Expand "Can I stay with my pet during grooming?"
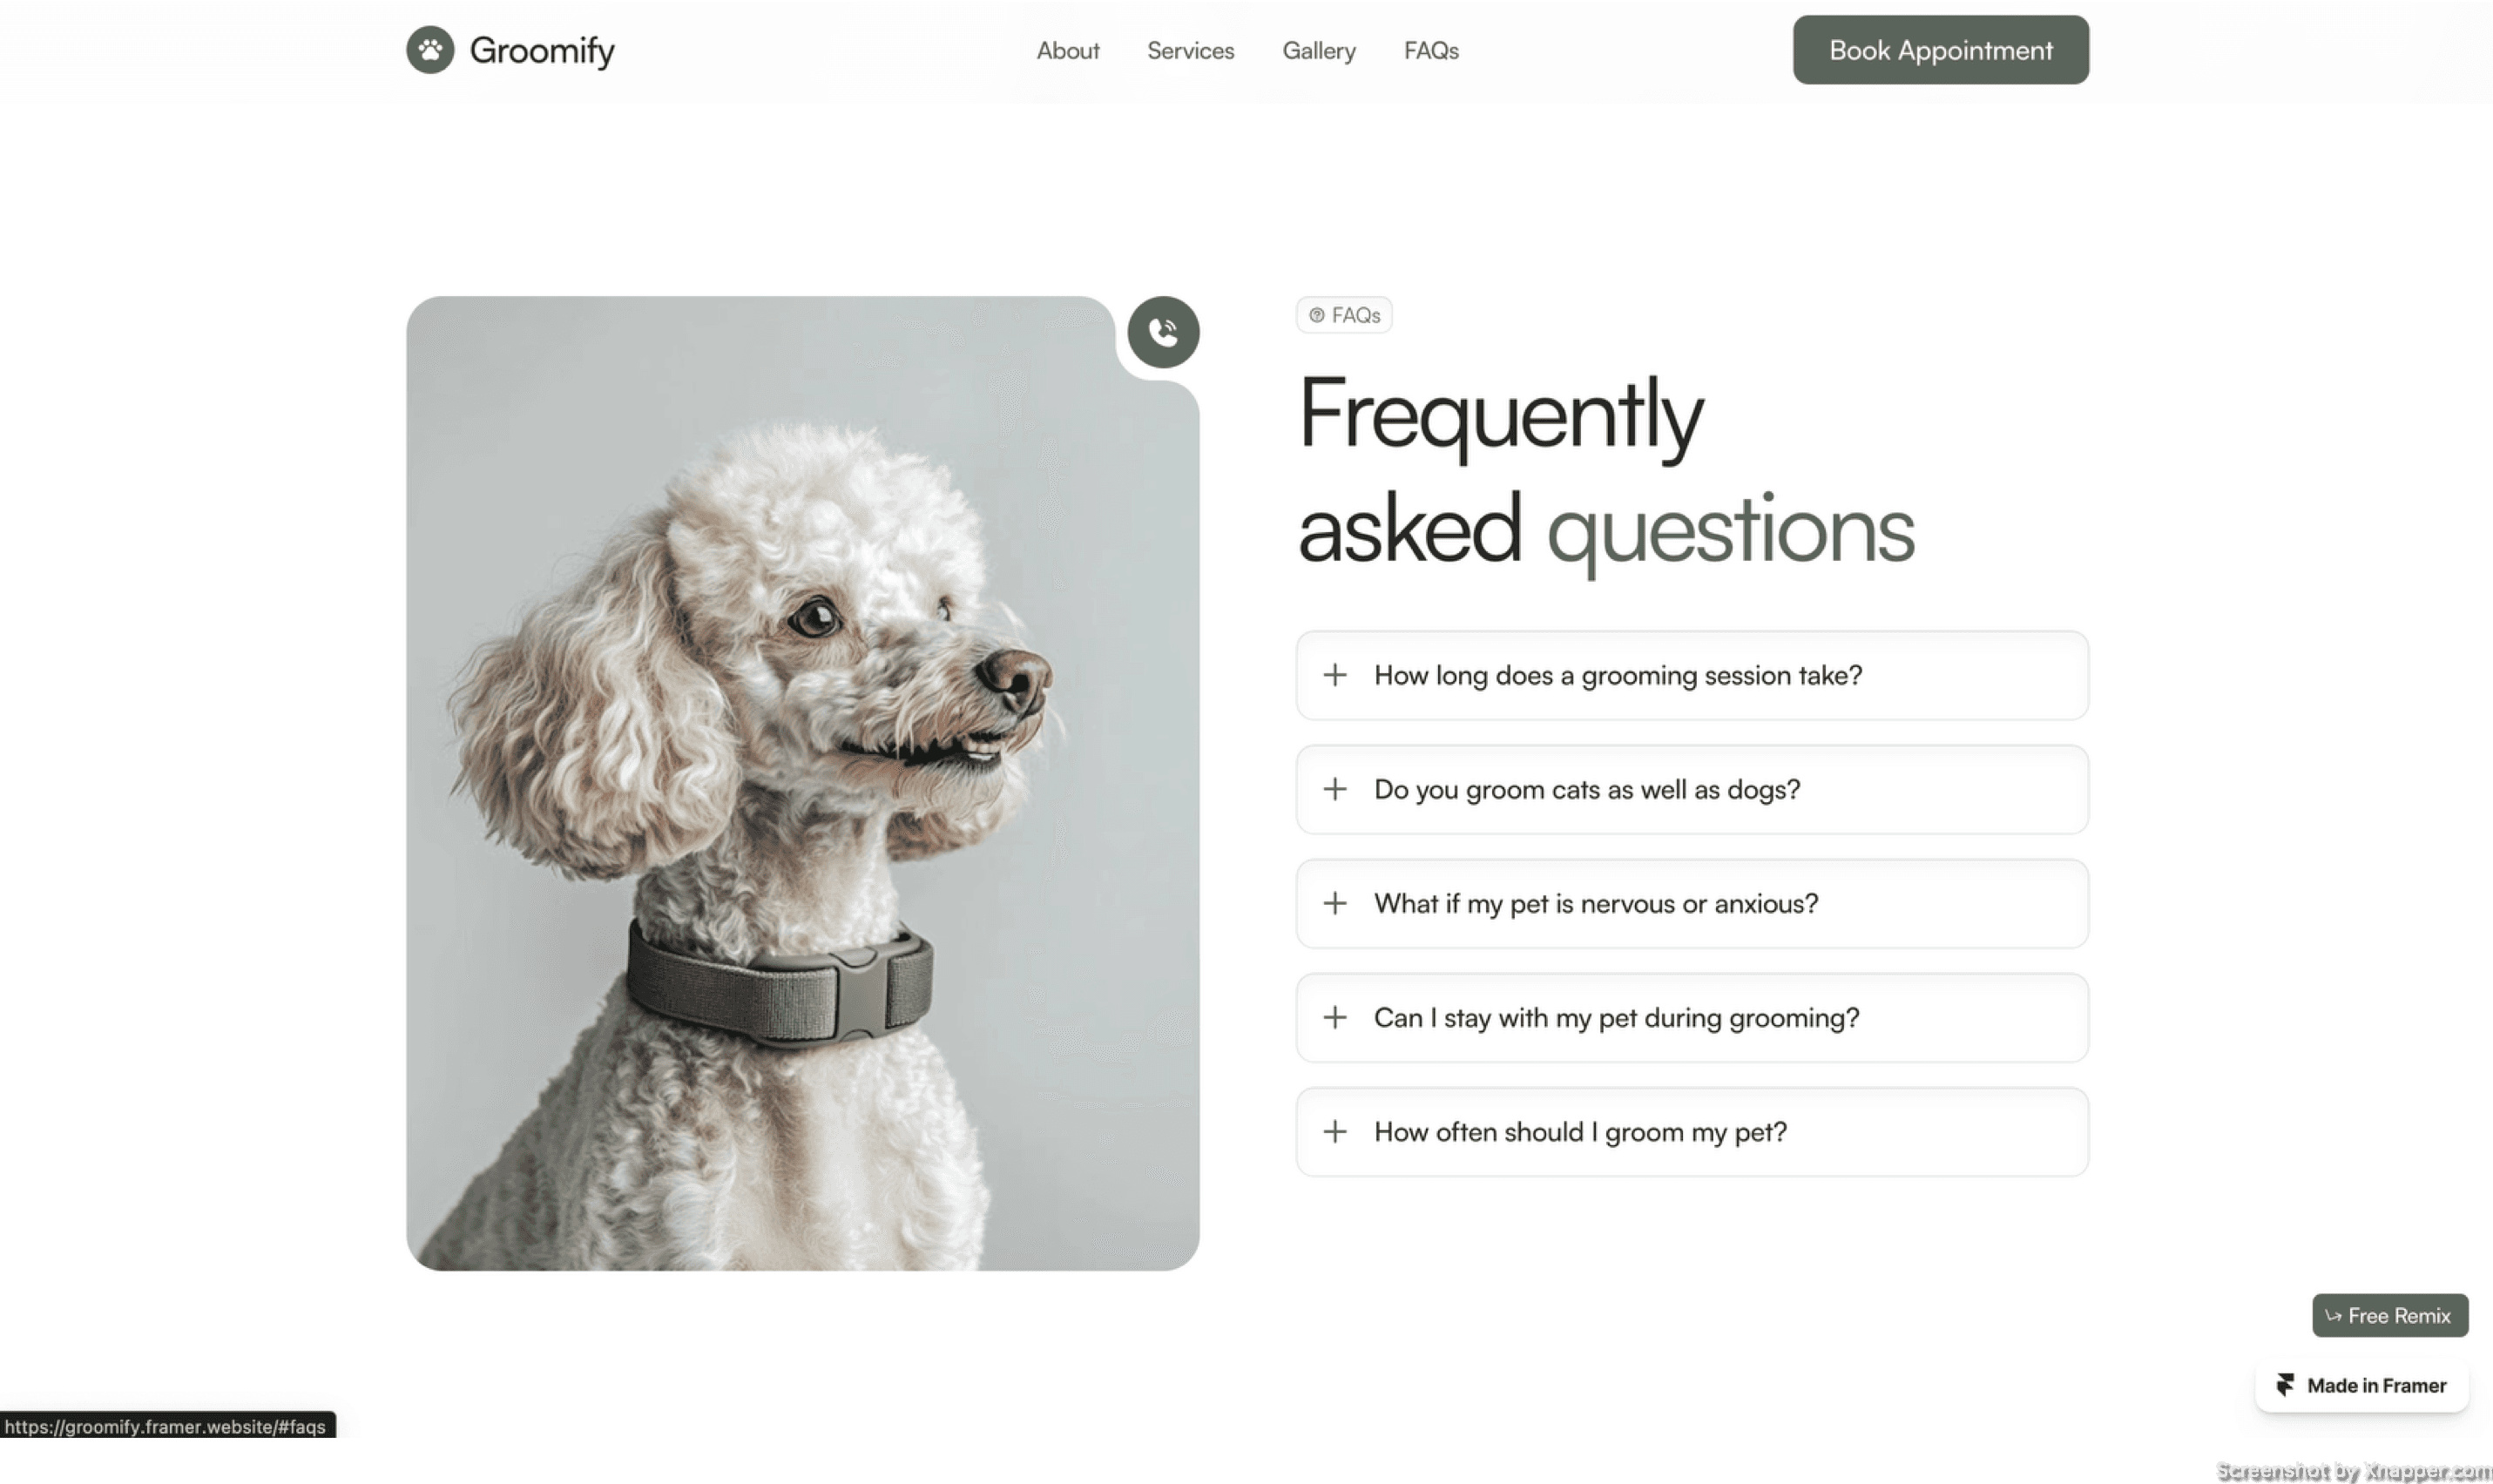This screenshot has height=1484, width=2493. [1692, 1017]
